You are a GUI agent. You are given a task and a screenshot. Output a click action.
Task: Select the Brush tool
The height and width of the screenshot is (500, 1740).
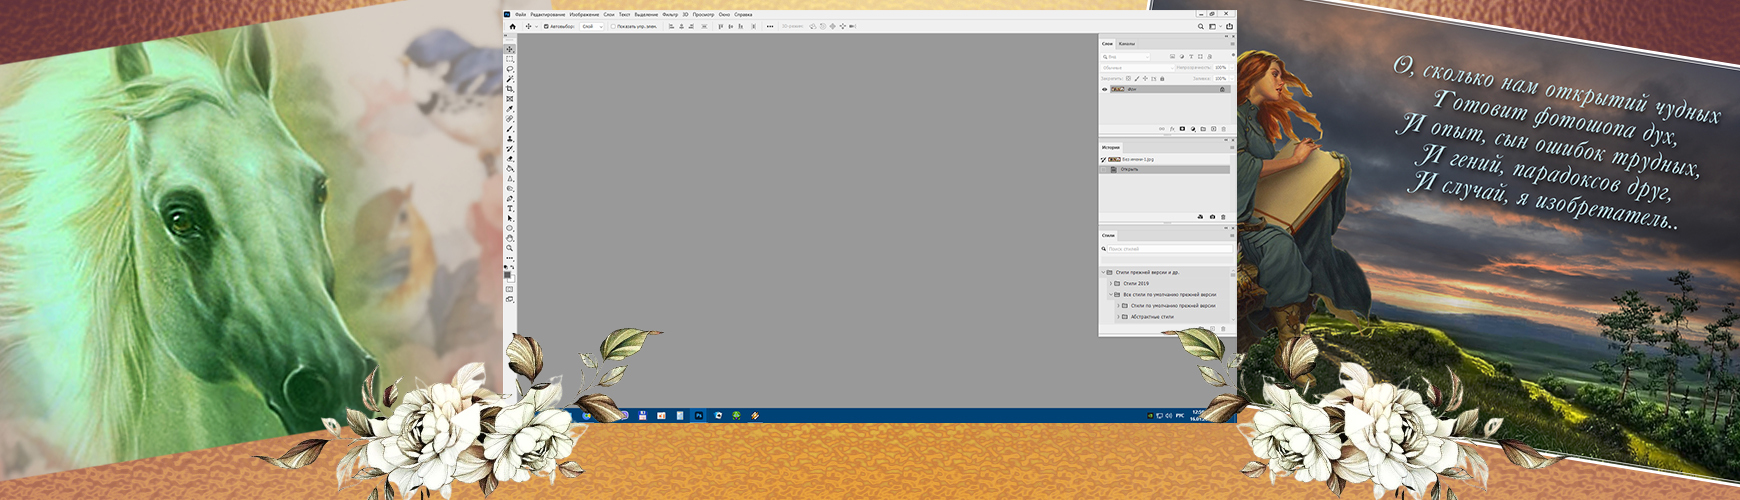[510, 129]
